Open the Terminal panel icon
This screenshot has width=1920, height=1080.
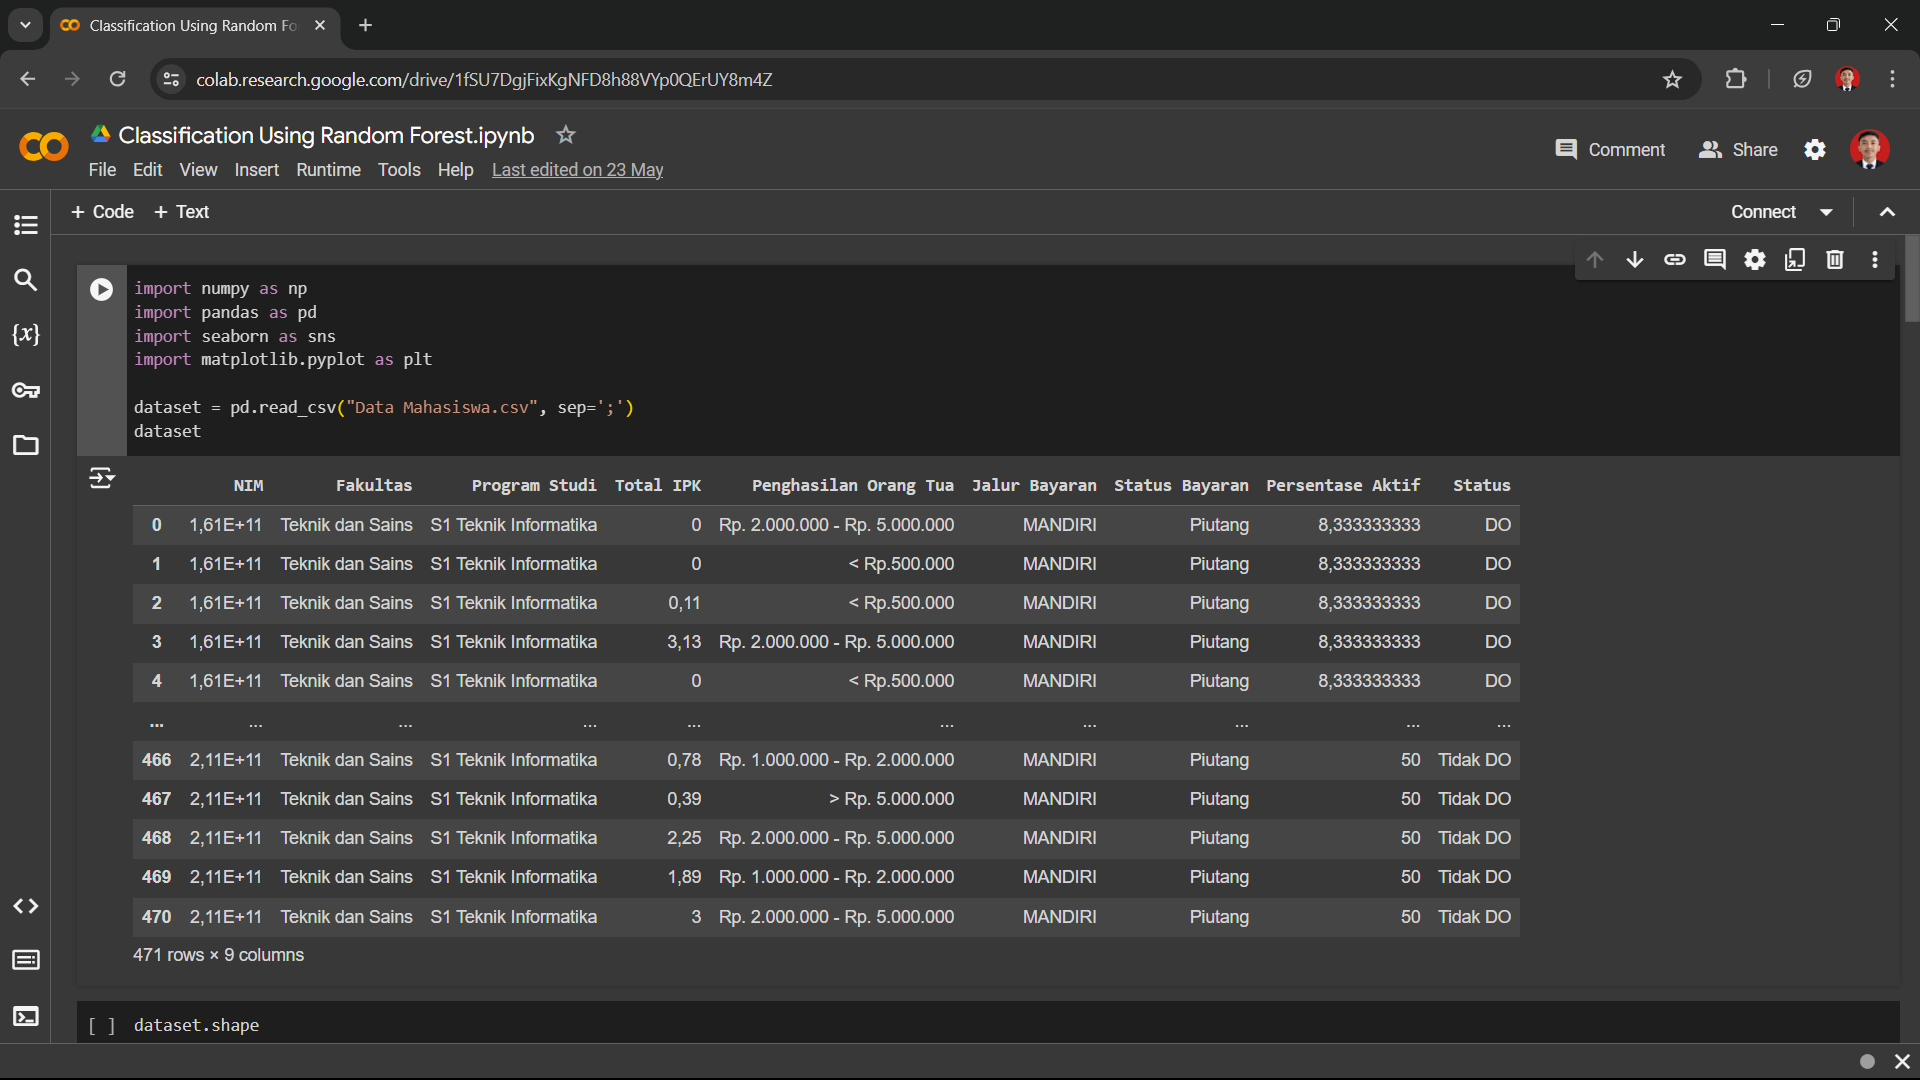tap(26, 1017)
